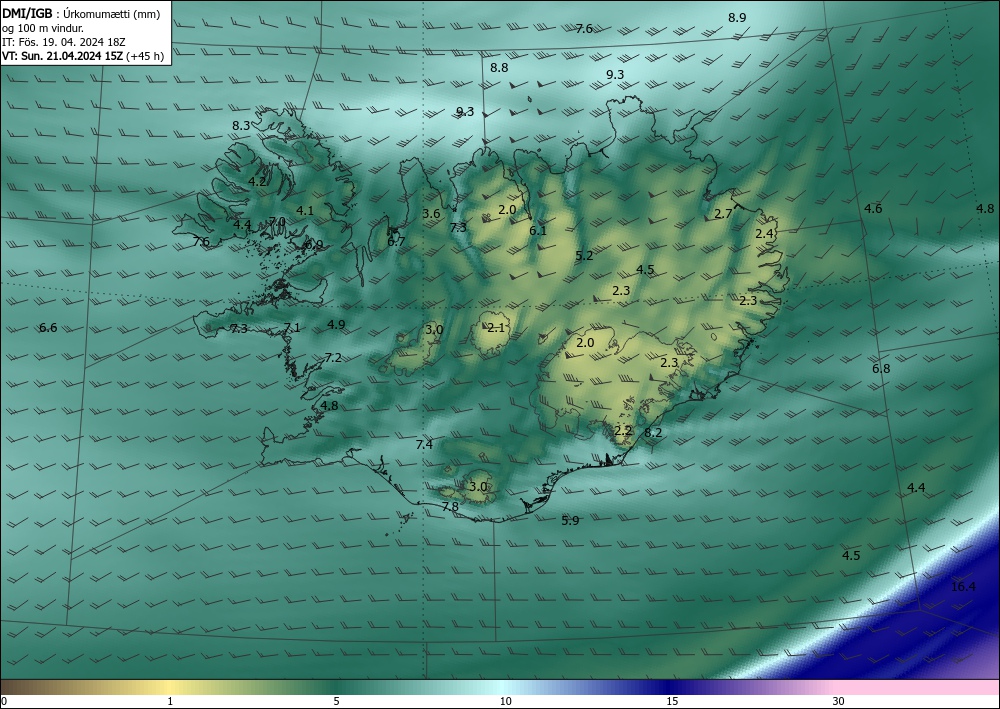Click the 8.9 value on the map
This screenshot has height=709, width=1000.
(x=737, y=18)
